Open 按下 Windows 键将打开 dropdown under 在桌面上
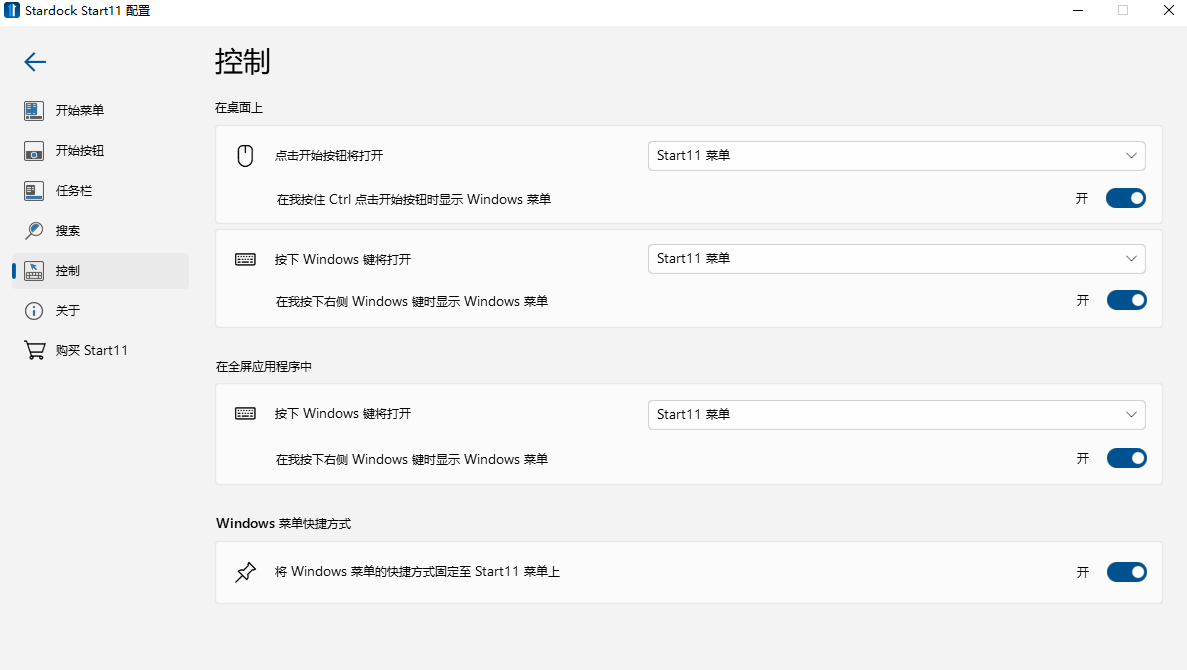 (x=896, y=259)
